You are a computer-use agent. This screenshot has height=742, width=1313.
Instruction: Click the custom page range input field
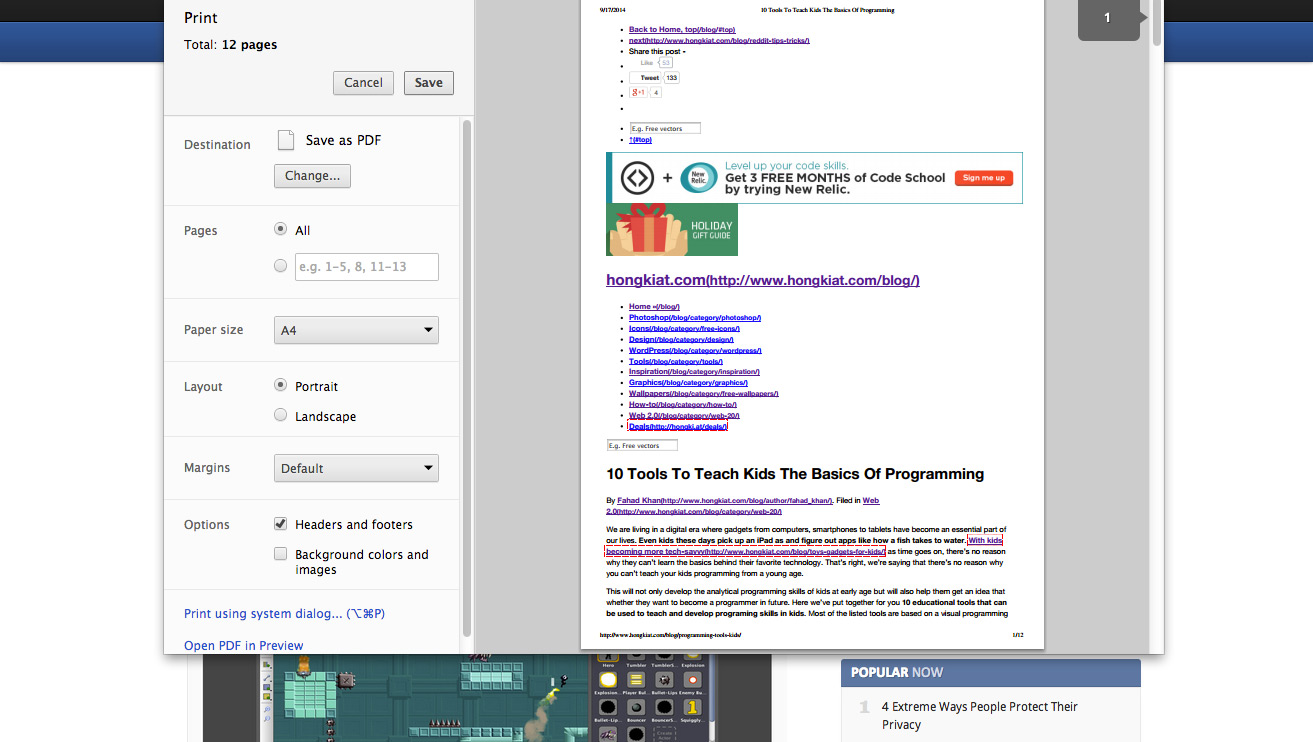click(x=366, y=267)
